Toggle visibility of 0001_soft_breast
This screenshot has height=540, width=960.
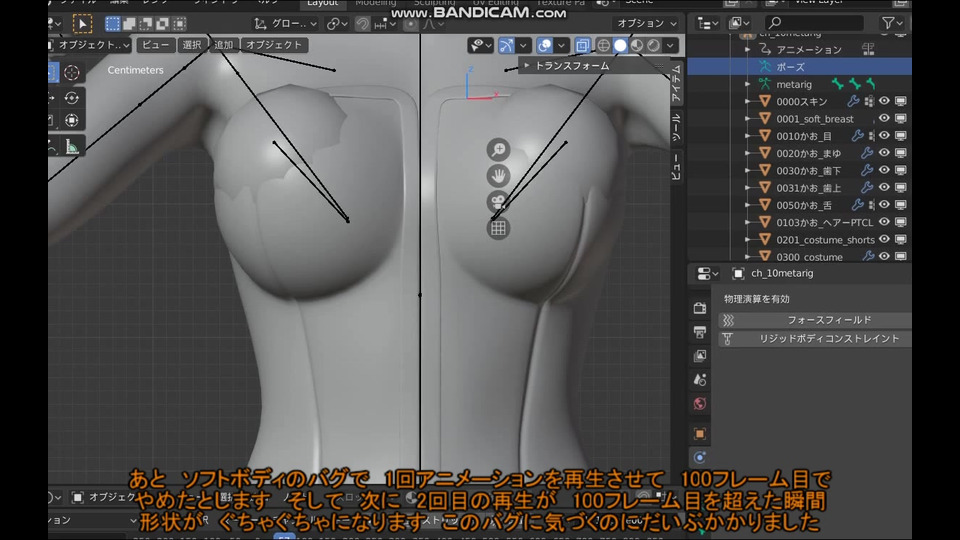[884, 118]
